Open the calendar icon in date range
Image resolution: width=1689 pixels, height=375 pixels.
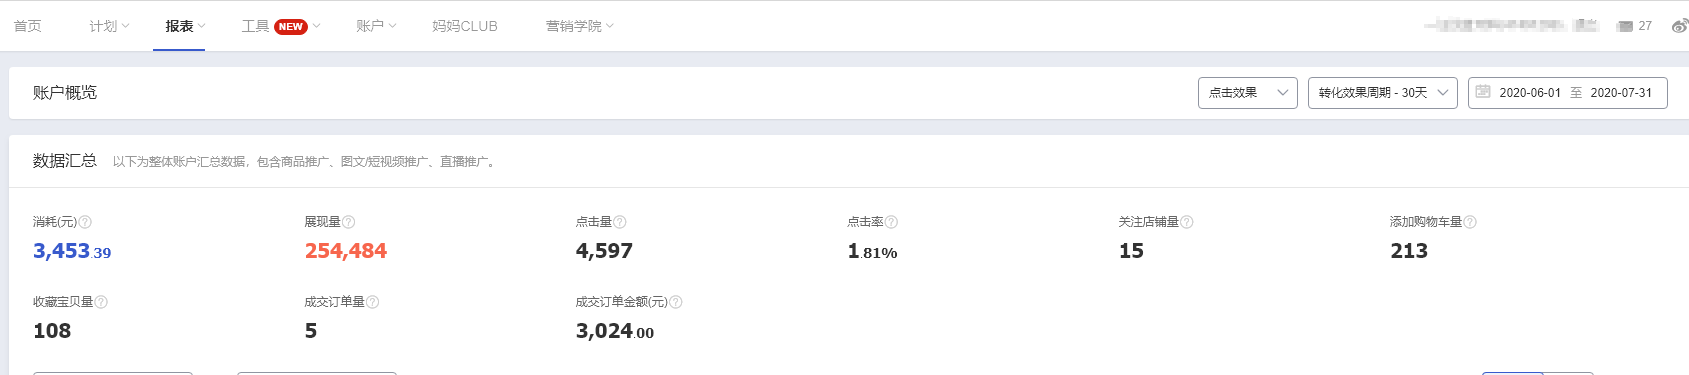pos(1483,92)
